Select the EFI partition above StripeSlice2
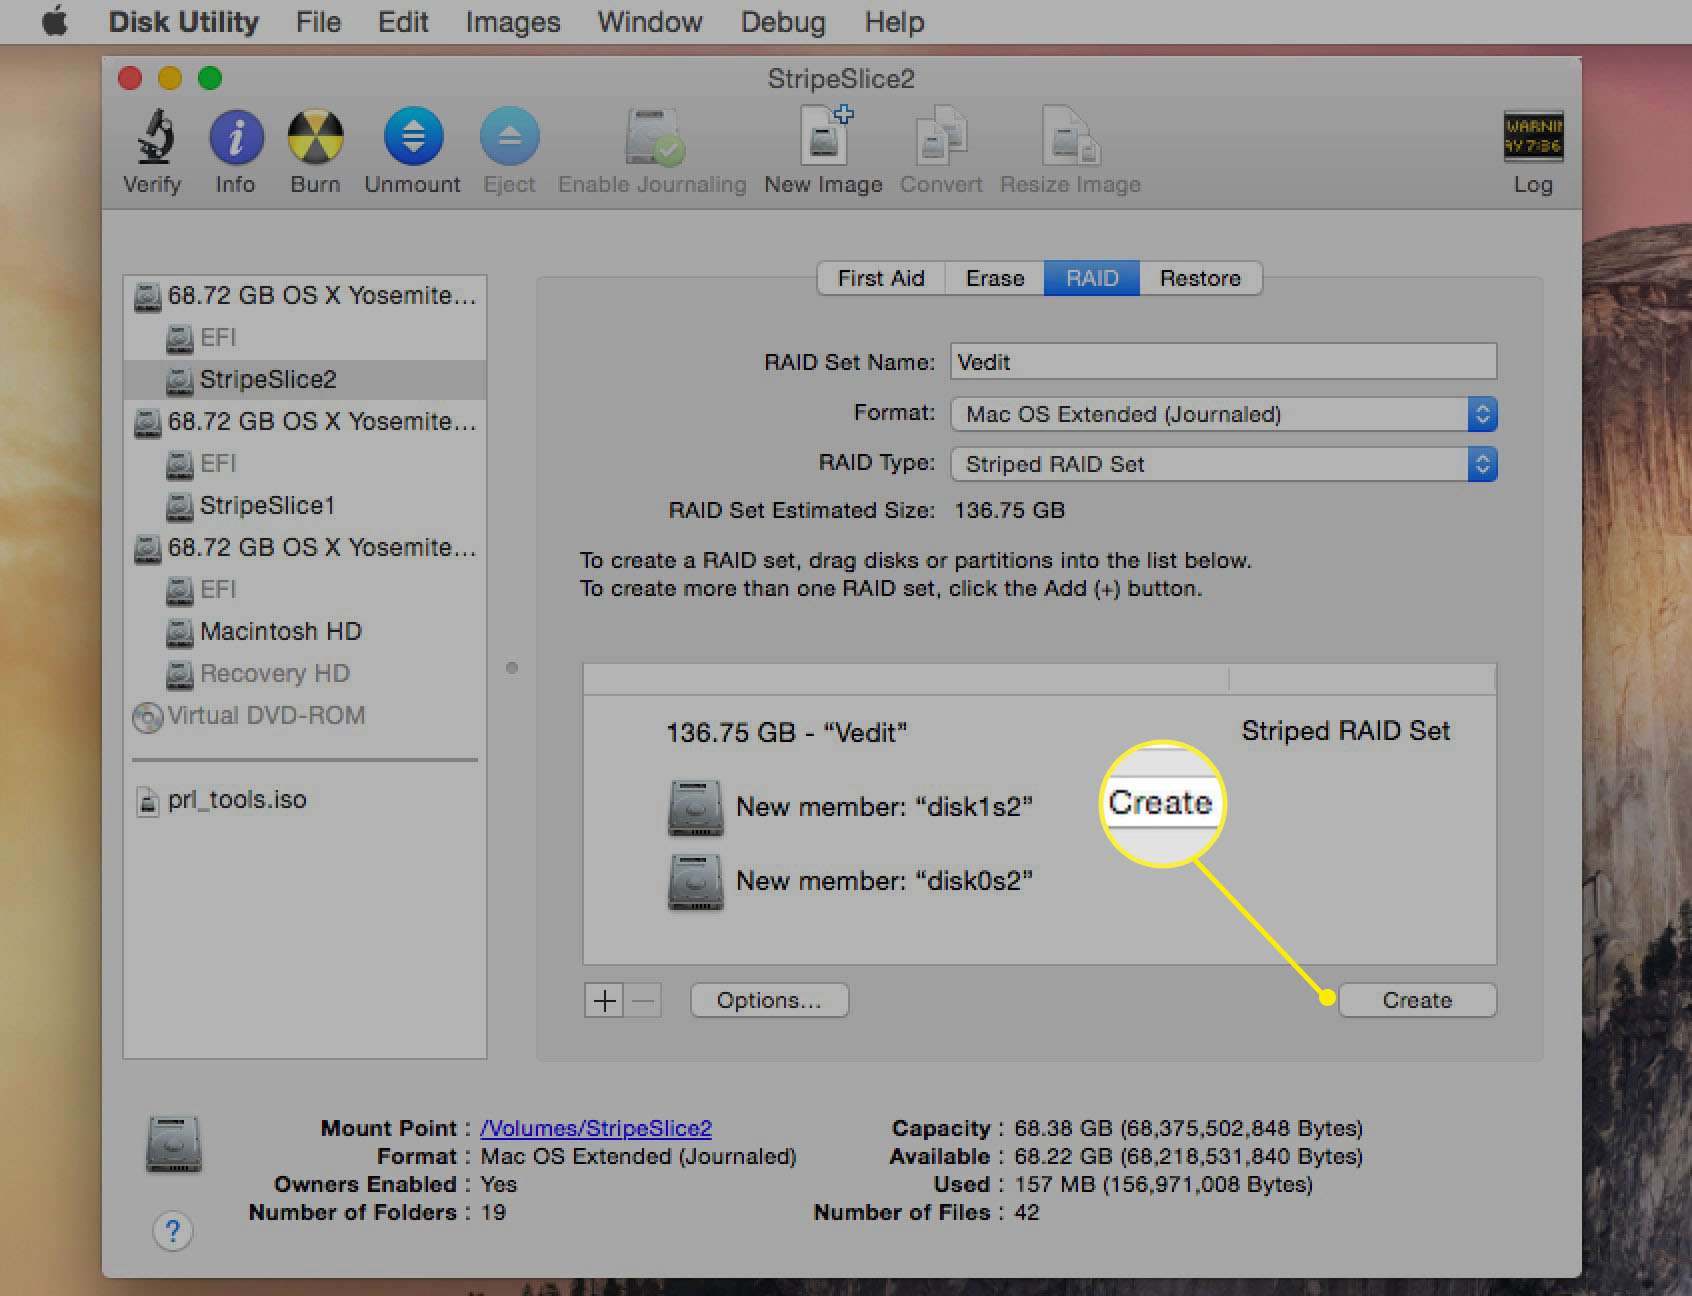Screen dimensions: 1692x1296 click(305, 338)
